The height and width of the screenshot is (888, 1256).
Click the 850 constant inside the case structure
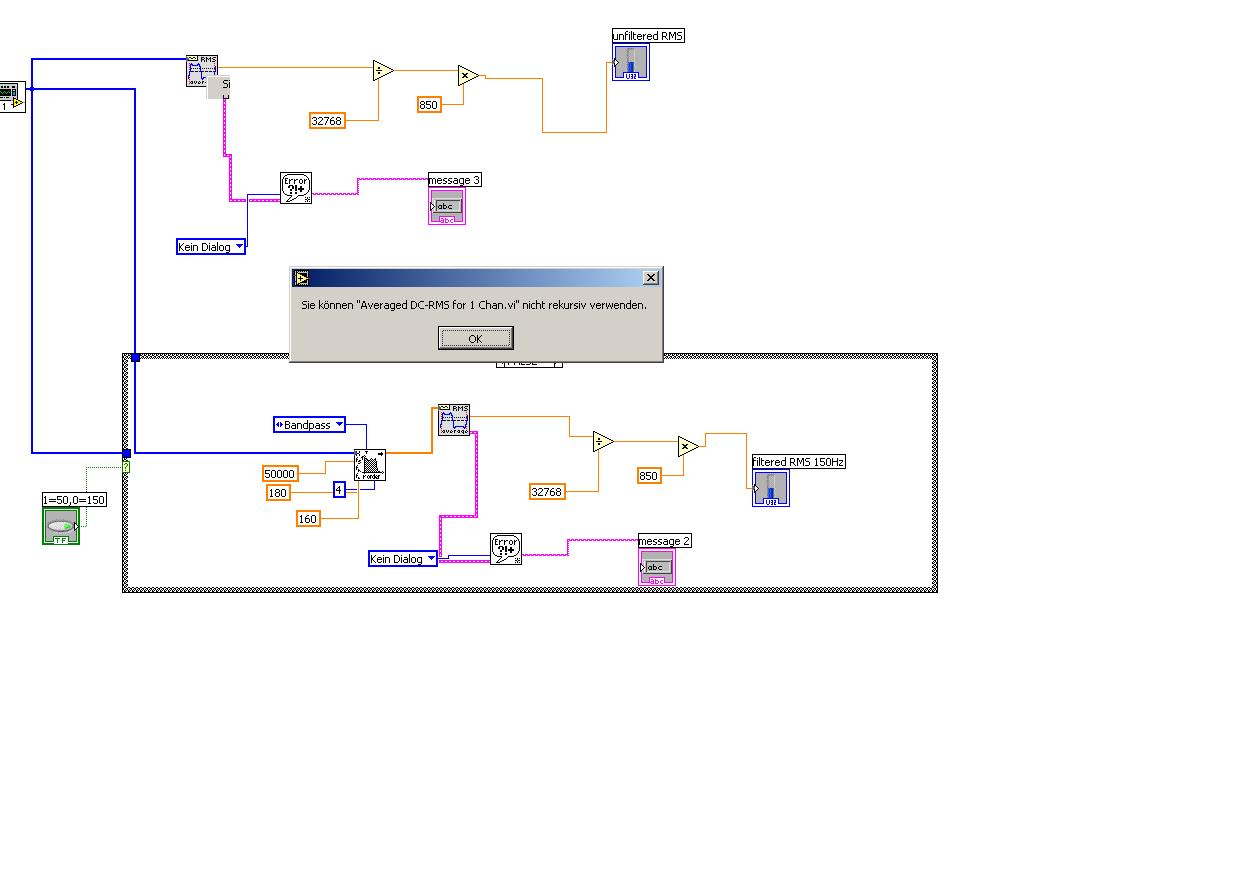click(x=649, y=476)
